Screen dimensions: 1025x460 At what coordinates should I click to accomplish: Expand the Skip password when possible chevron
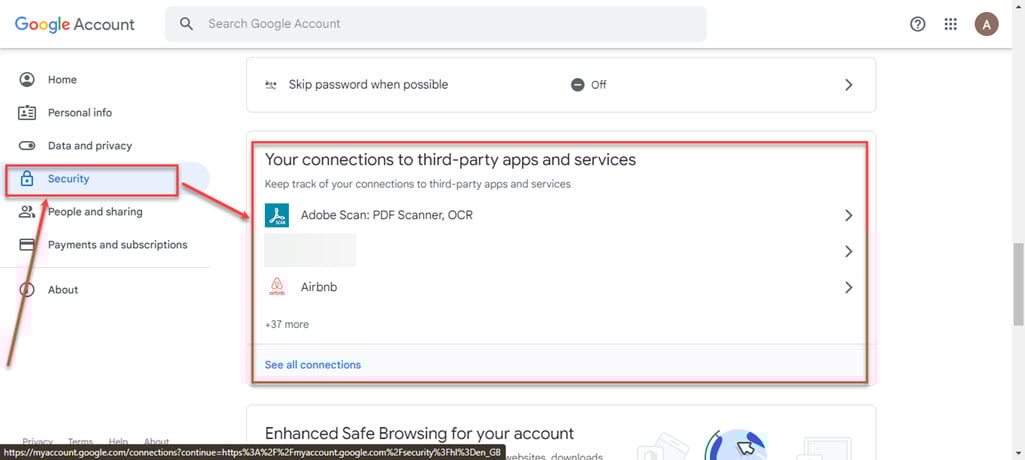click(849, 85)
